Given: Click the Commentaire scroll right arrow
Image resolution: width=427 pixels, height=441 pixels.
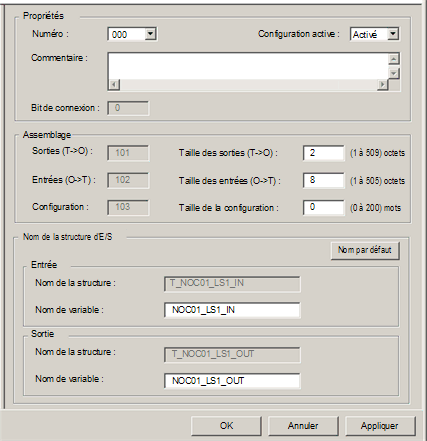Looking at the screenshot, I should pyautogui.click(x=383, y=85).
